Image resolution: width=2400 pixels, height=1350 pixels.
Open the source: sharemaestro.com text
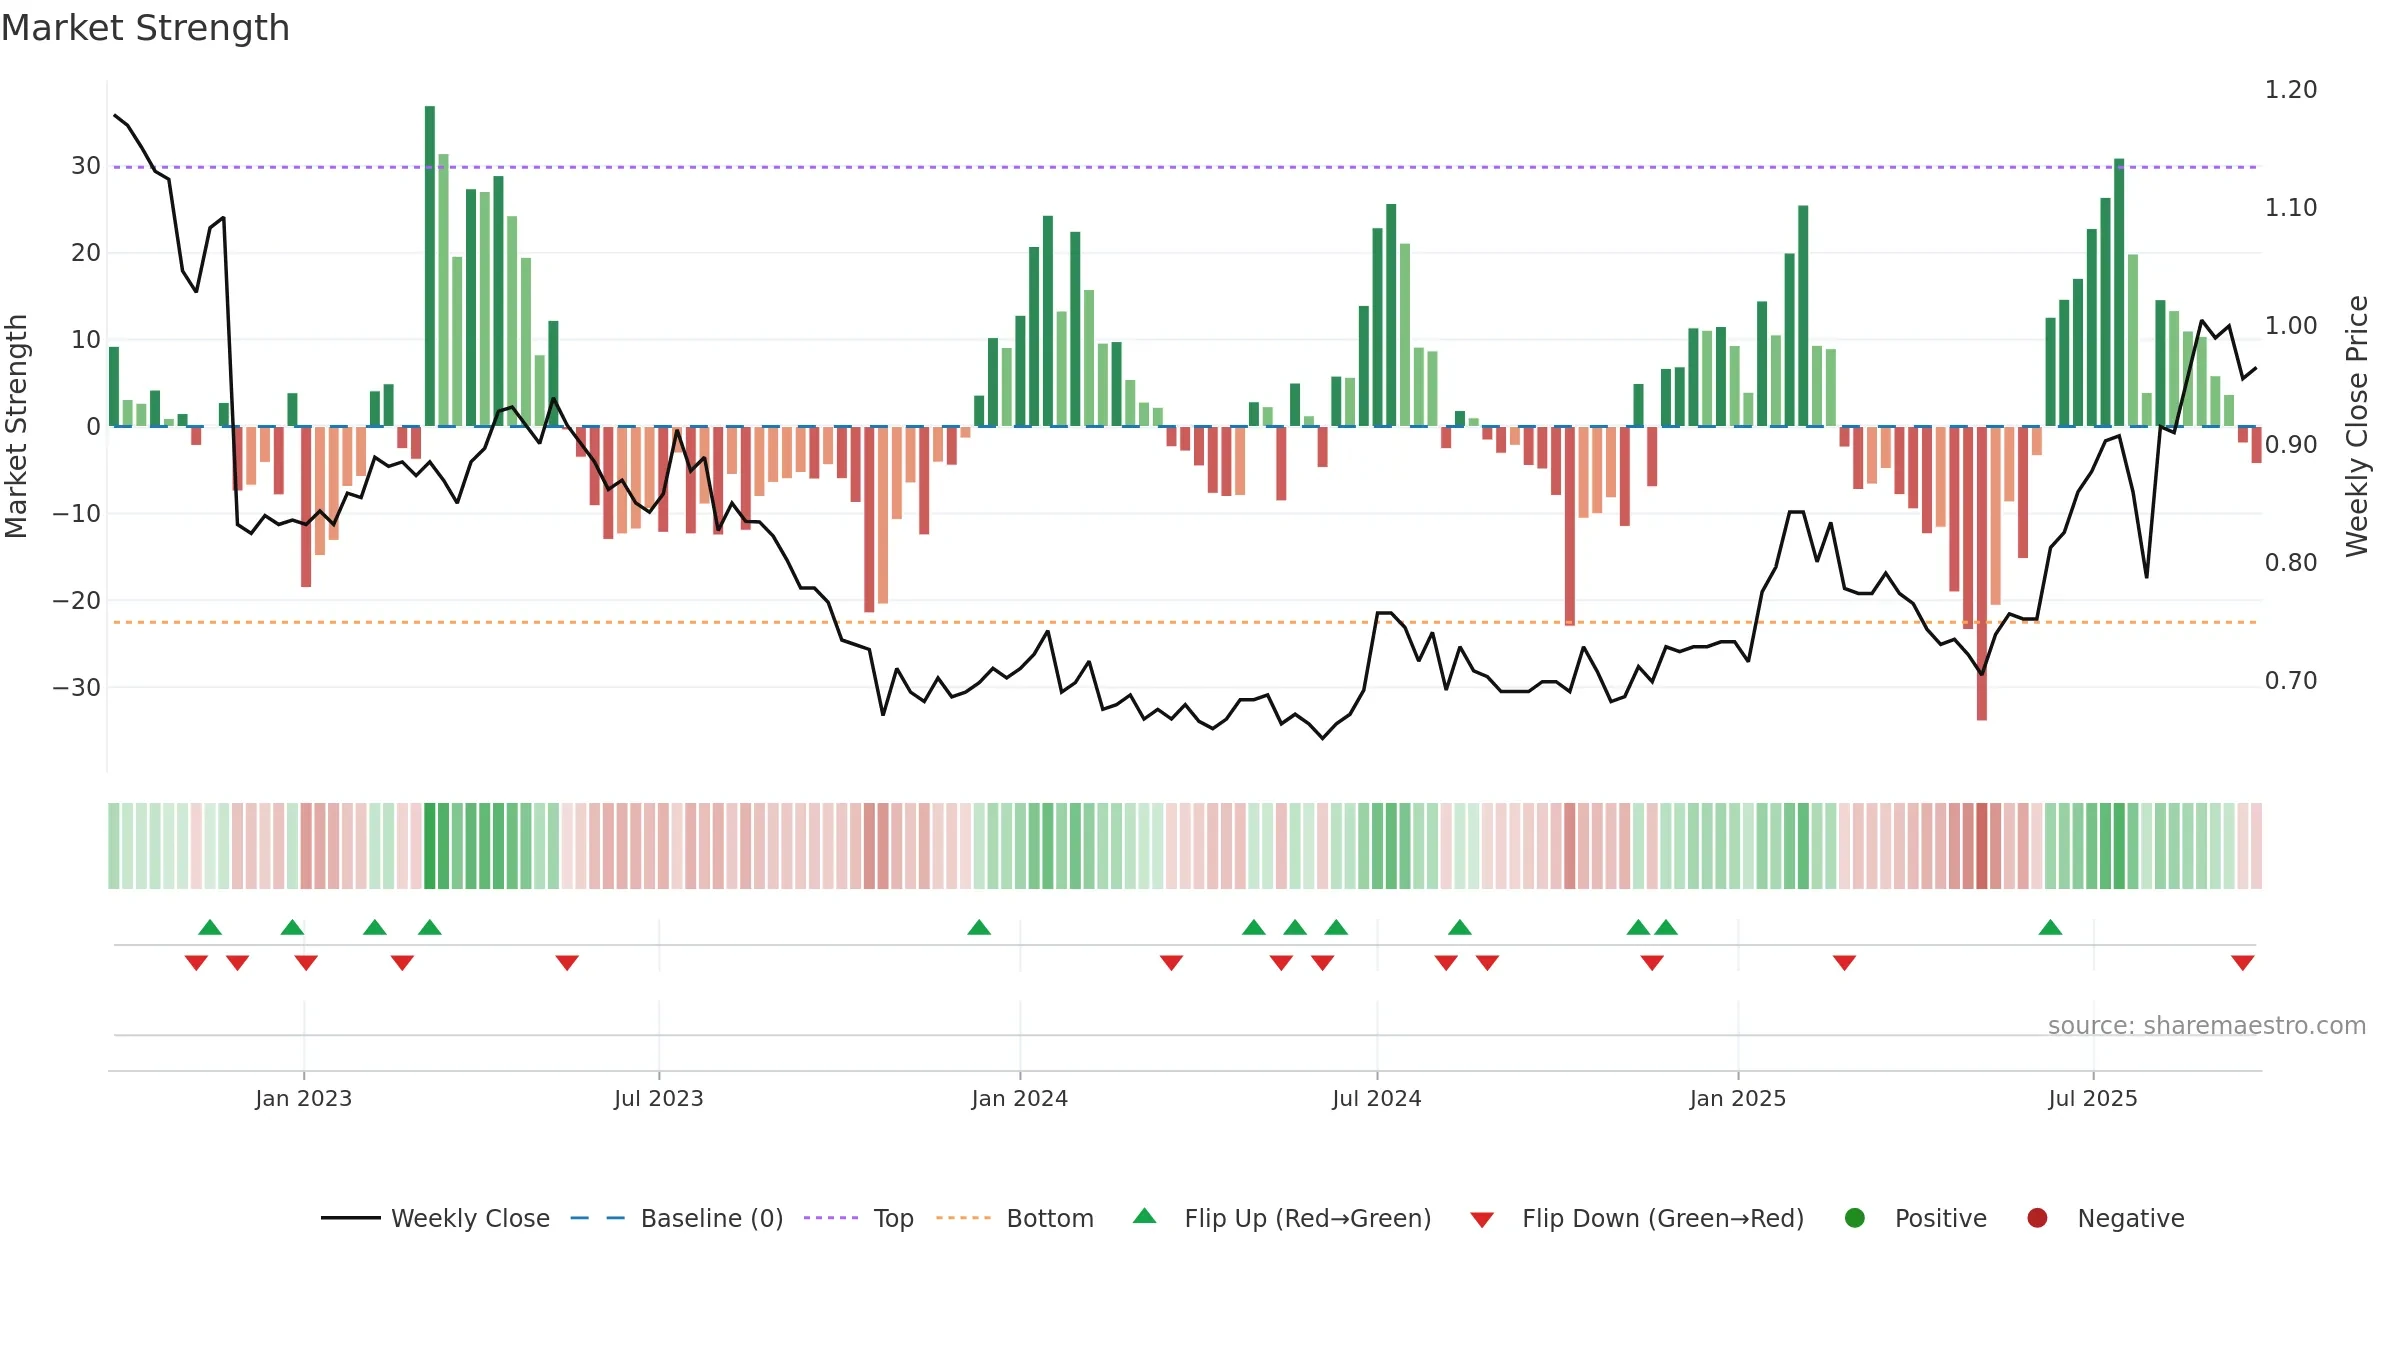point(2207,1026)
